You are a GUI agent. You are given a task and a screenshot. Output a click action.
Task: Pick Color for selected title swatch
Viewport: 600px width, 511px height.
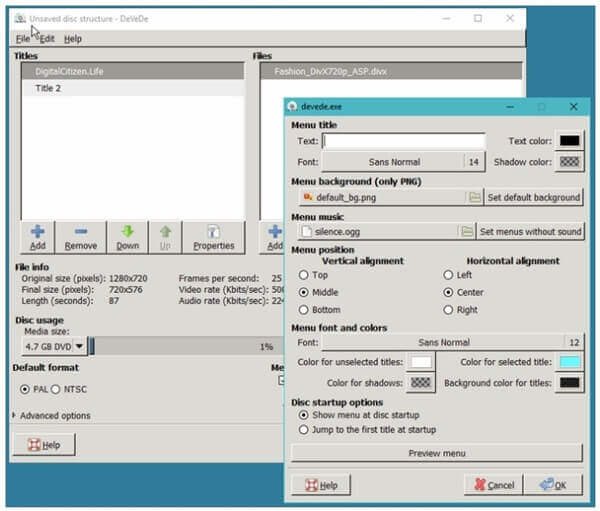(x=569, y=362)
